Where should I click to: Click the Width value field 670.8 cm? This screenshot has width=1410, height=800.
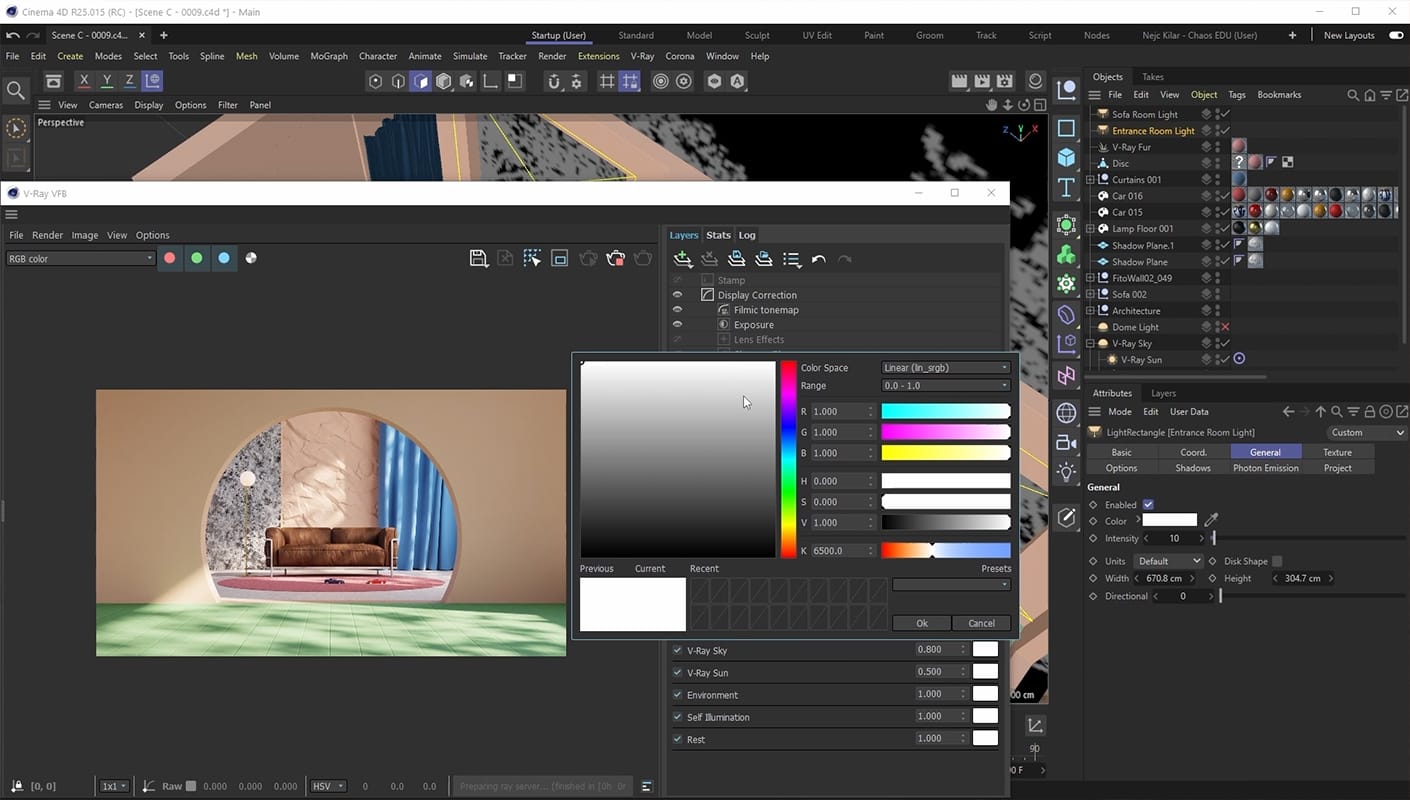(x=1164, y=578)
